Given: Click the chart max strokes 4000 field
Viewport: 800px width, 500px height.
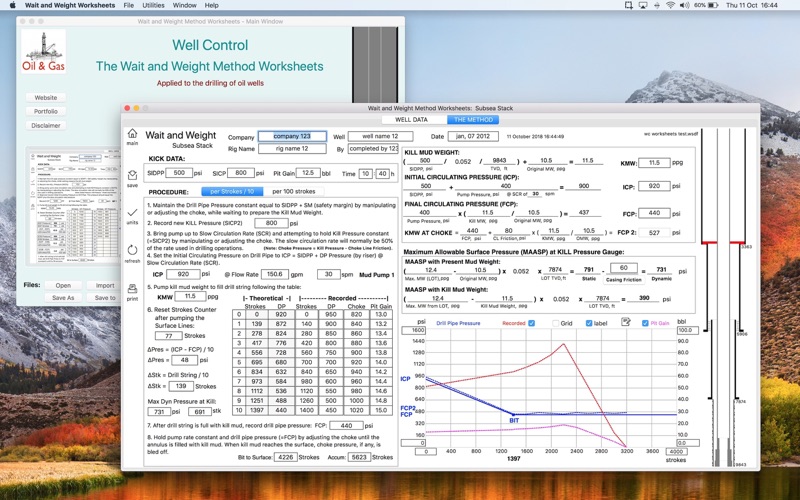Looking at the screenshot, I should [676, 452].
